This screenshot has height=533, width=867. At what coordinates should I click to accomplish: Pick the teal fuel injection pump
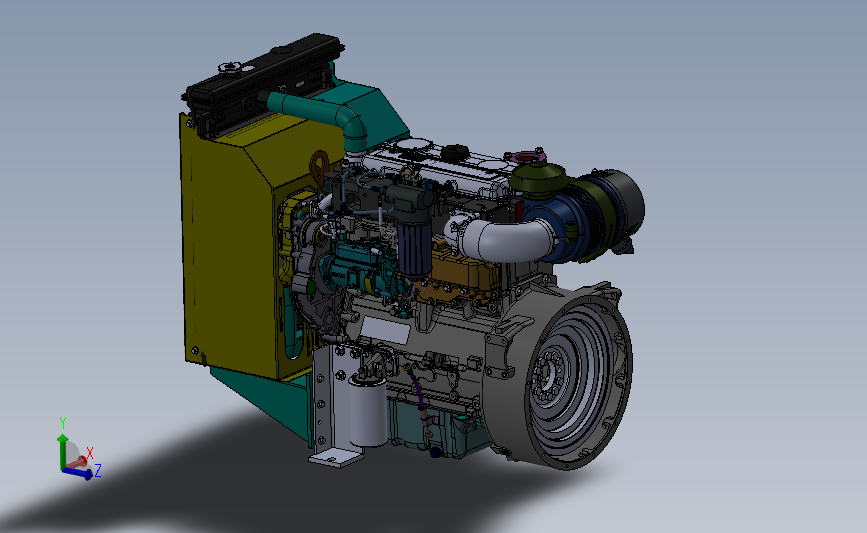tap(359, 269)
